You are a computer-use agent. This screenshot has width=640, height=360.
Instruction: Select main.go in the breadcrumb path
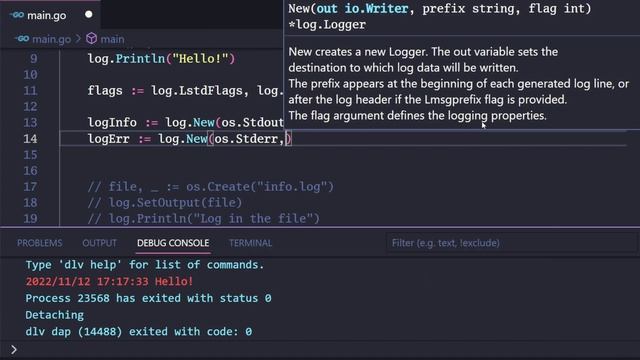(x=51, y=39)
